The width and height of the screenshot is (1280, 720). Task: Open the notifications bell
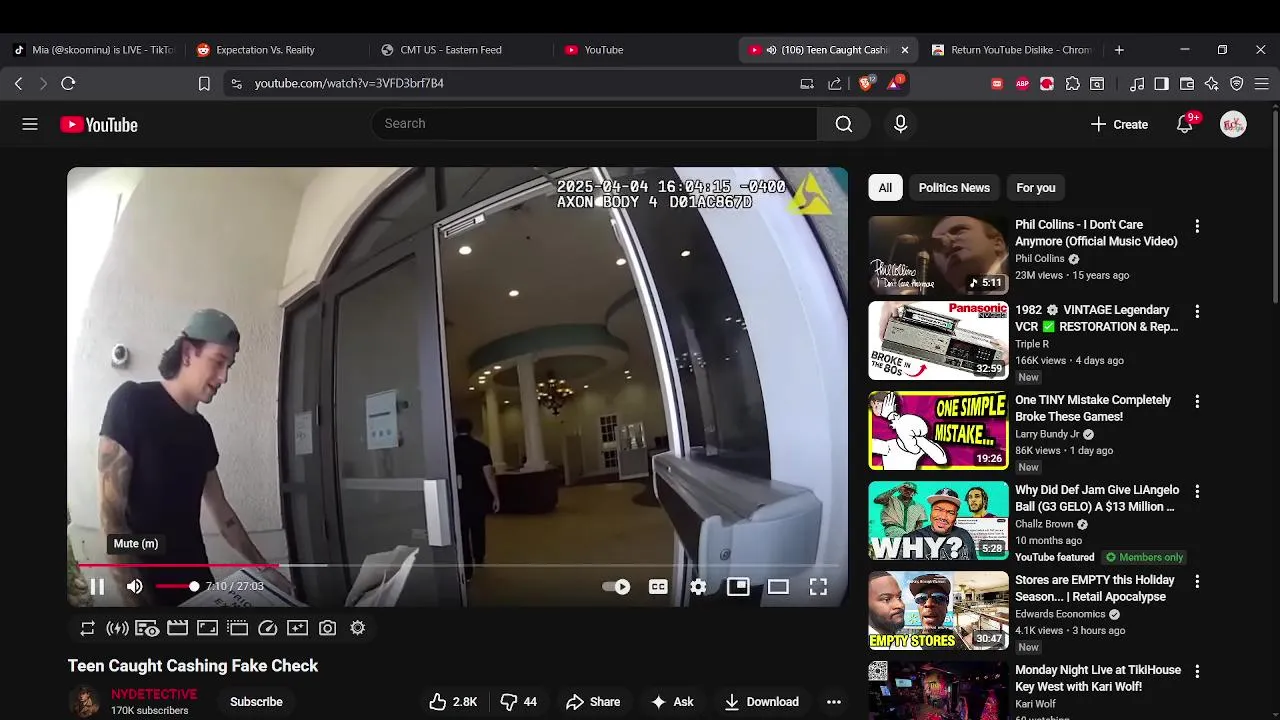[x=1185, y=124]
